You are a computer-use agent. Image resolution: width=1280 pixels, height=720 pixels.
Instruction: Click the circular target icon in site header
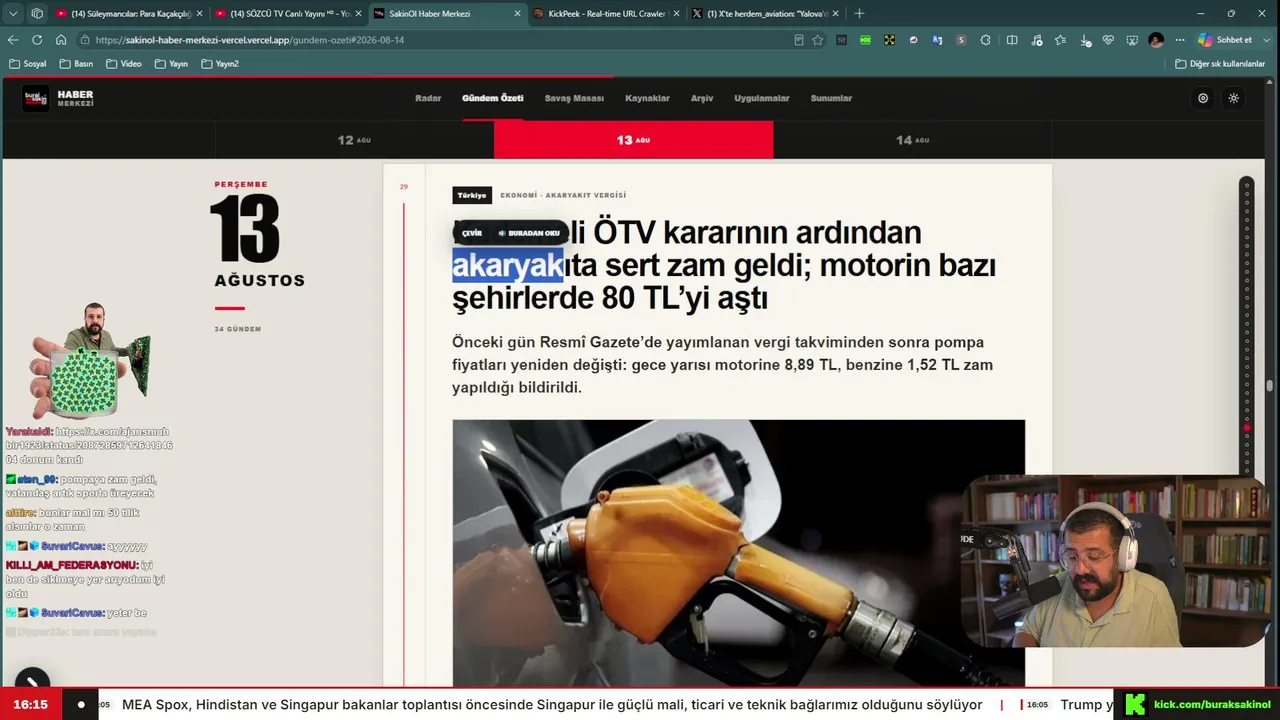(1203, 98)
